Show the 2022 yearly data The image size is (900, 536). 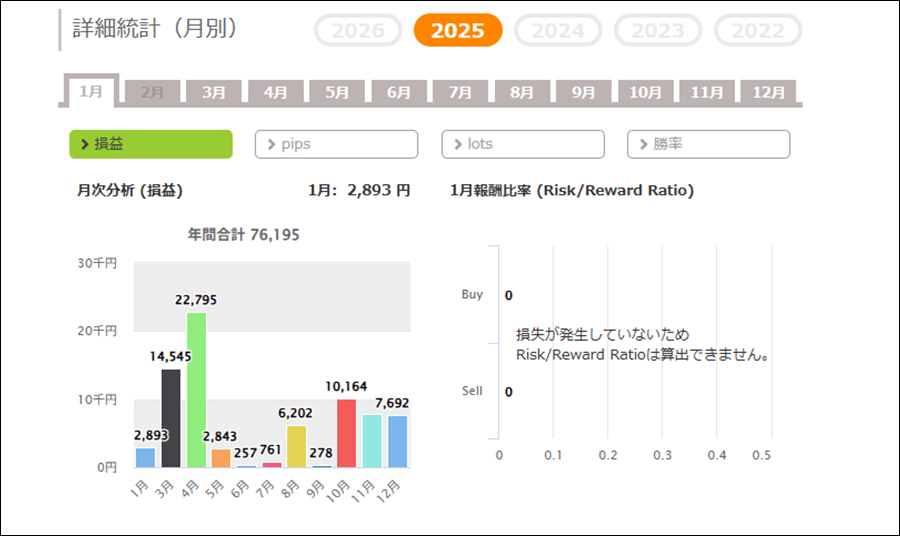click(x=758, y=31)
